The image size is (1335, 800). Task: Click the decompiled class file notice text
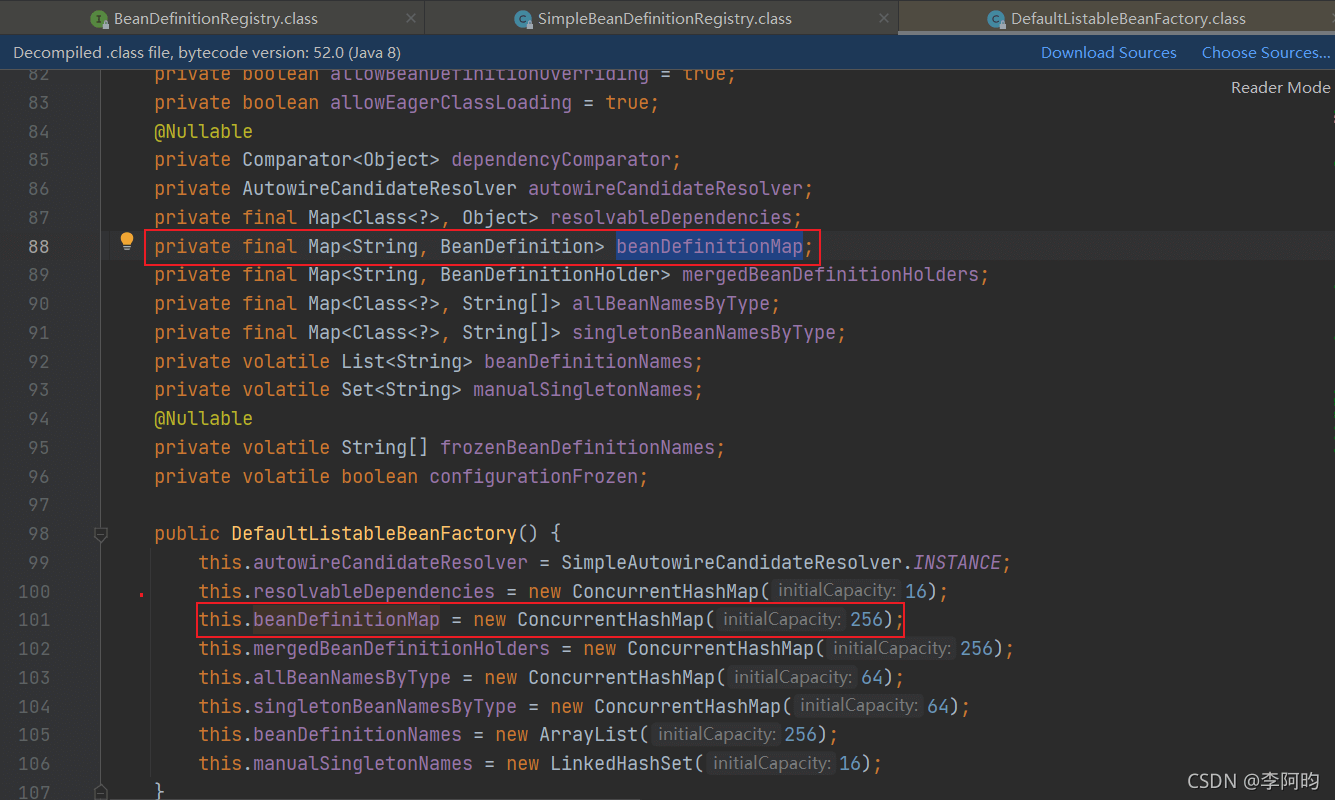click(x=207, y=52)
